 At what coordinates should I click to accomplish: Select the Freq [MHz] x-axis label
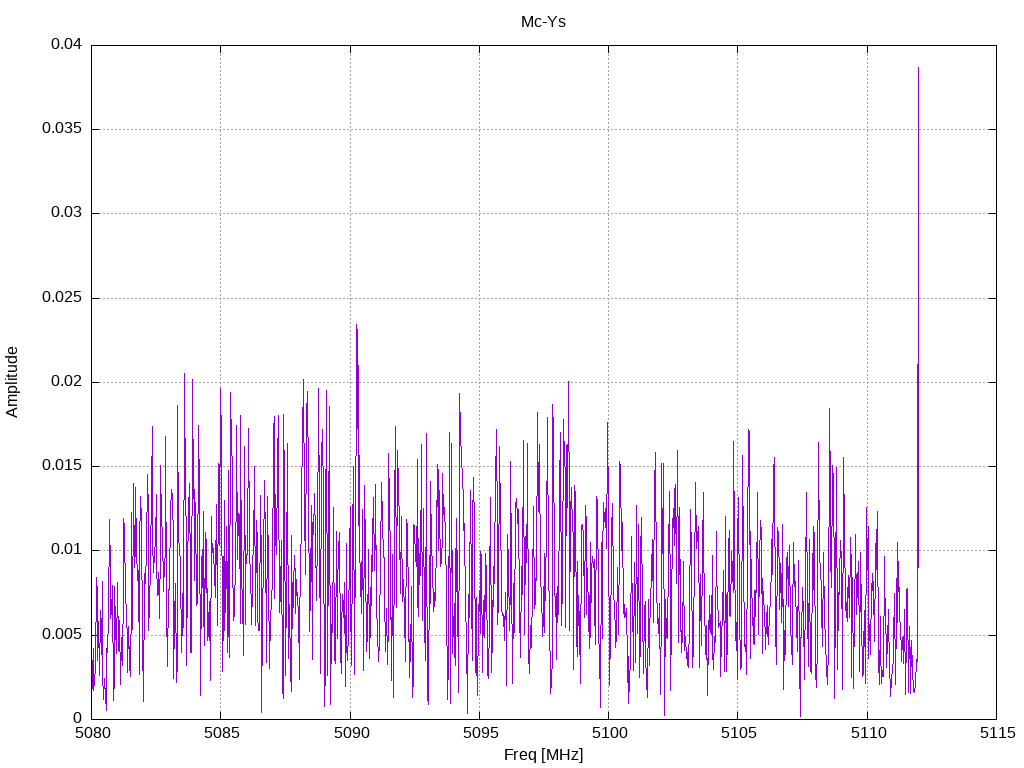pos(543,755)
